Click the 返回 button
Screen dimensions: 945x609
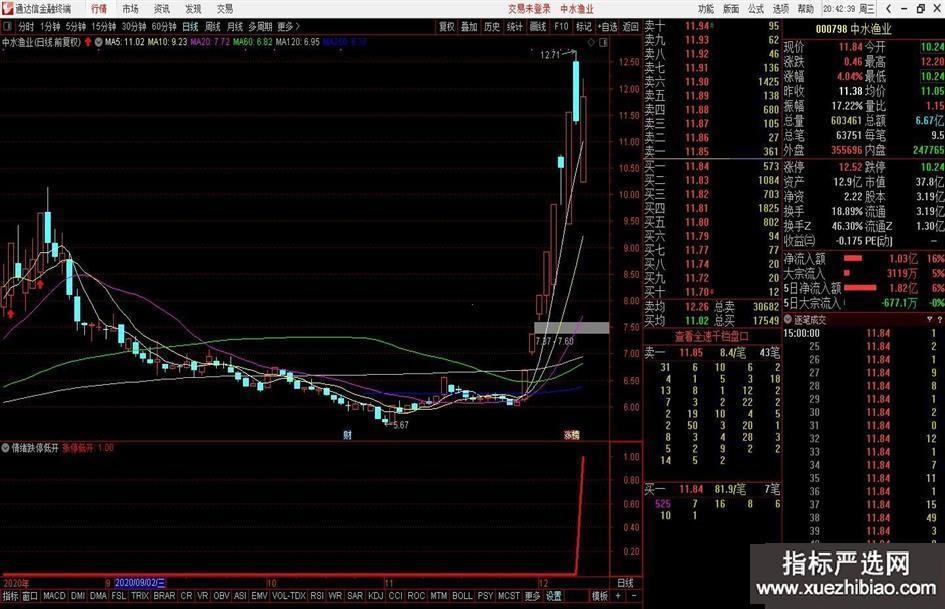click(x=630, y=27)
